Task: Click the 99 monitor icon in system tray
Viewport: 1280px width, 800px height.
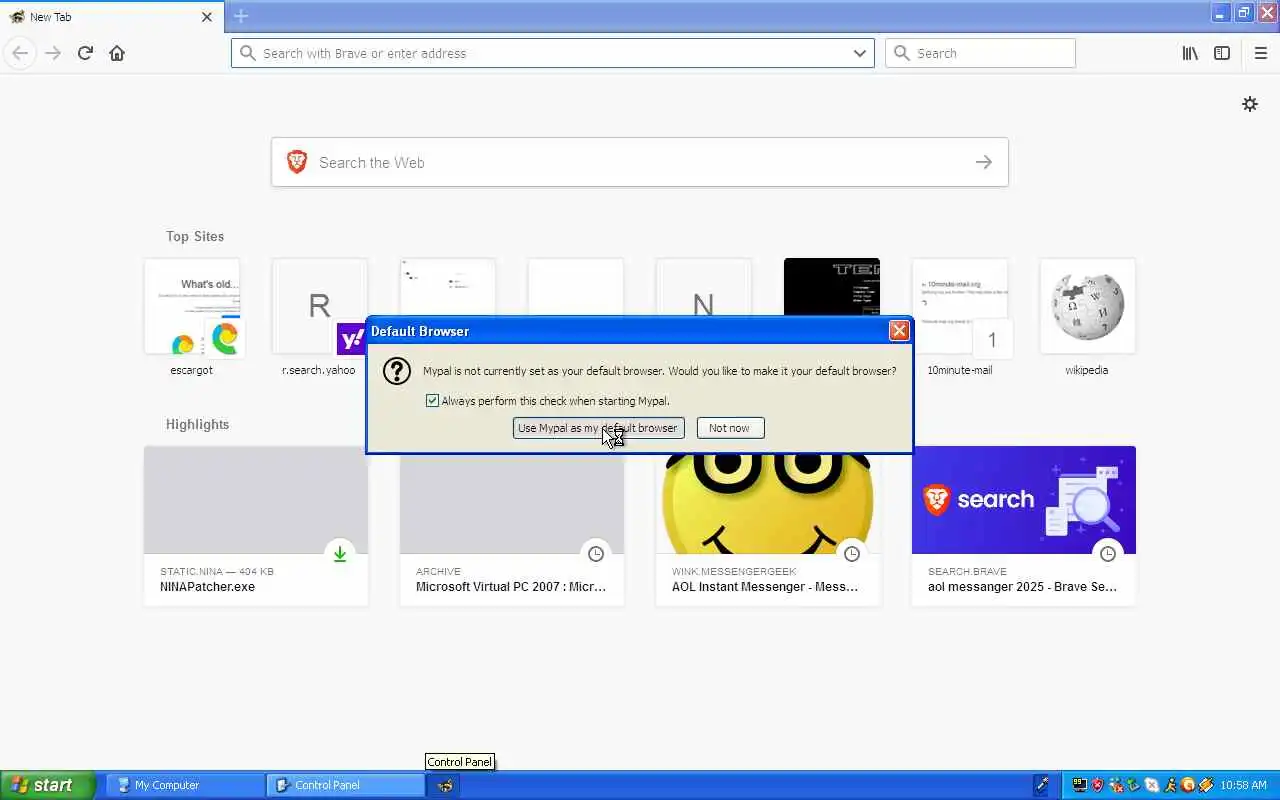Action: (1080, 785)
